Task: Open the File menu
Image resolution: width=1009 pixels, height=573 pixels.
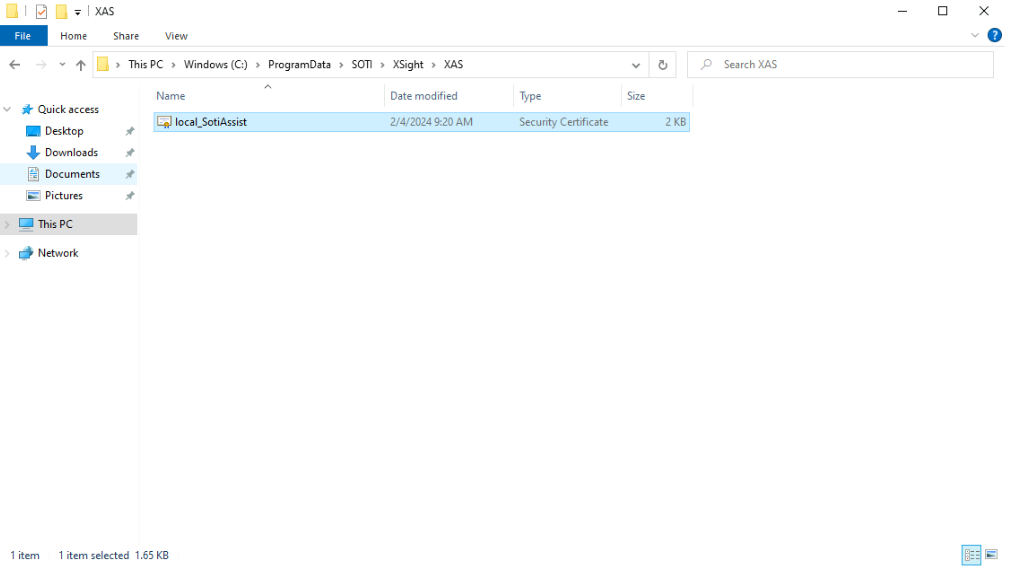Action: point(23,36)
